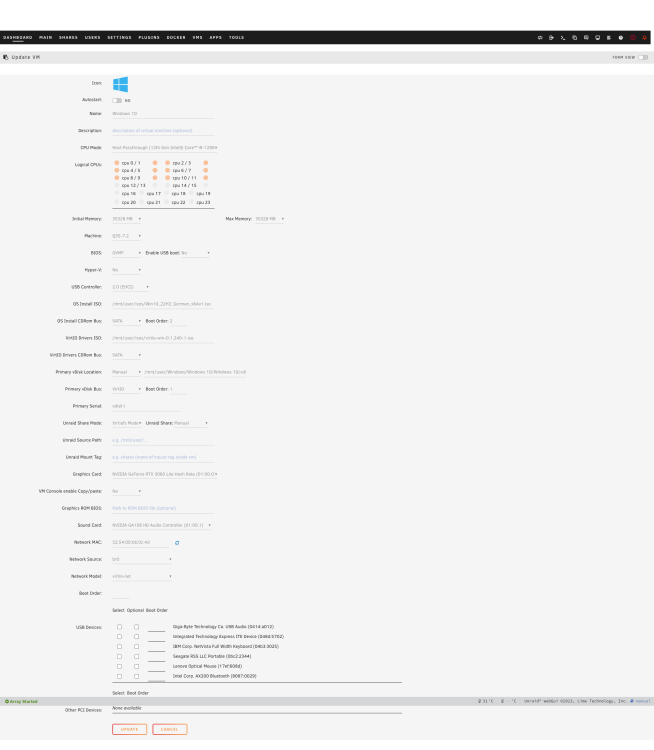Screen dimensions: 654x750
Task: Check Optional for Lenovo Optical Mouse
Action: [136, 666]
